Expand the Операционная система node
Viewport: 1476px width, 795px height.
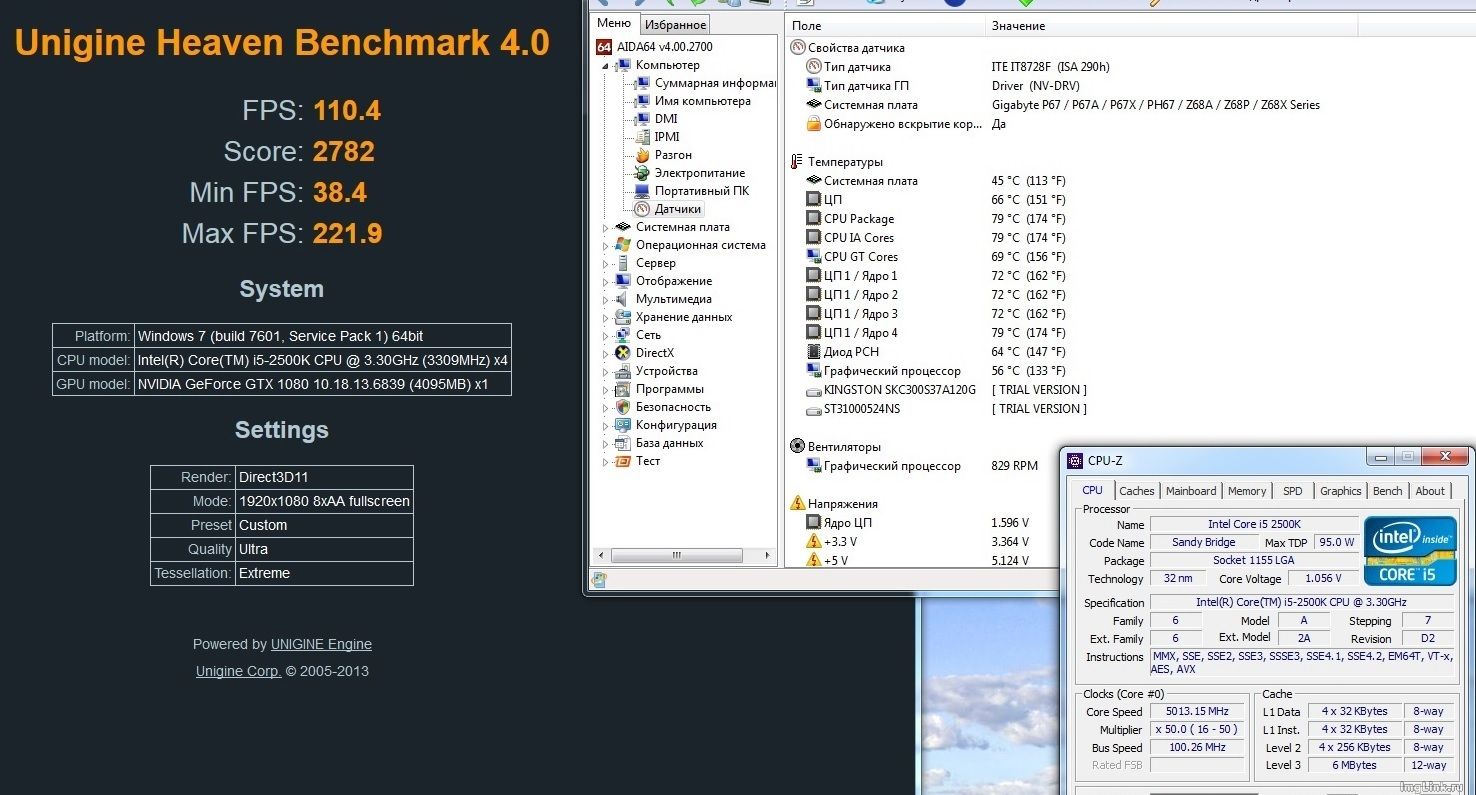tap(606, 246)
